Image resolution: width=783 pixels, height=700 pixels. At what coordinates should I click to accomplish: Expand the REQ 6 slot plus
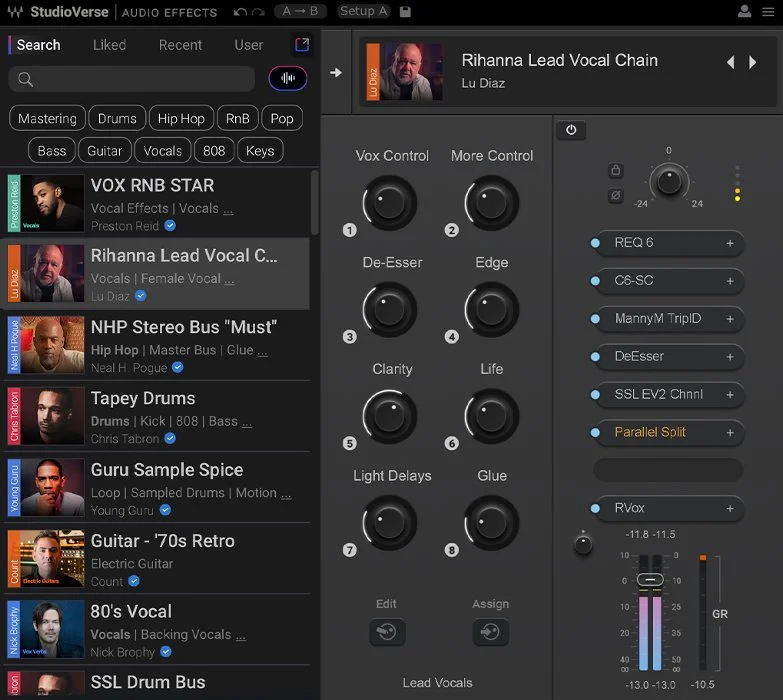[x=730, y=243]
